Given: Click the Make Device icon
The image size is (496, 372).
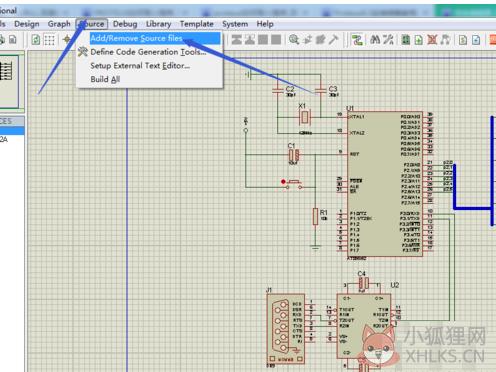Looking at the screenshot, I should (x=307, y=40).
